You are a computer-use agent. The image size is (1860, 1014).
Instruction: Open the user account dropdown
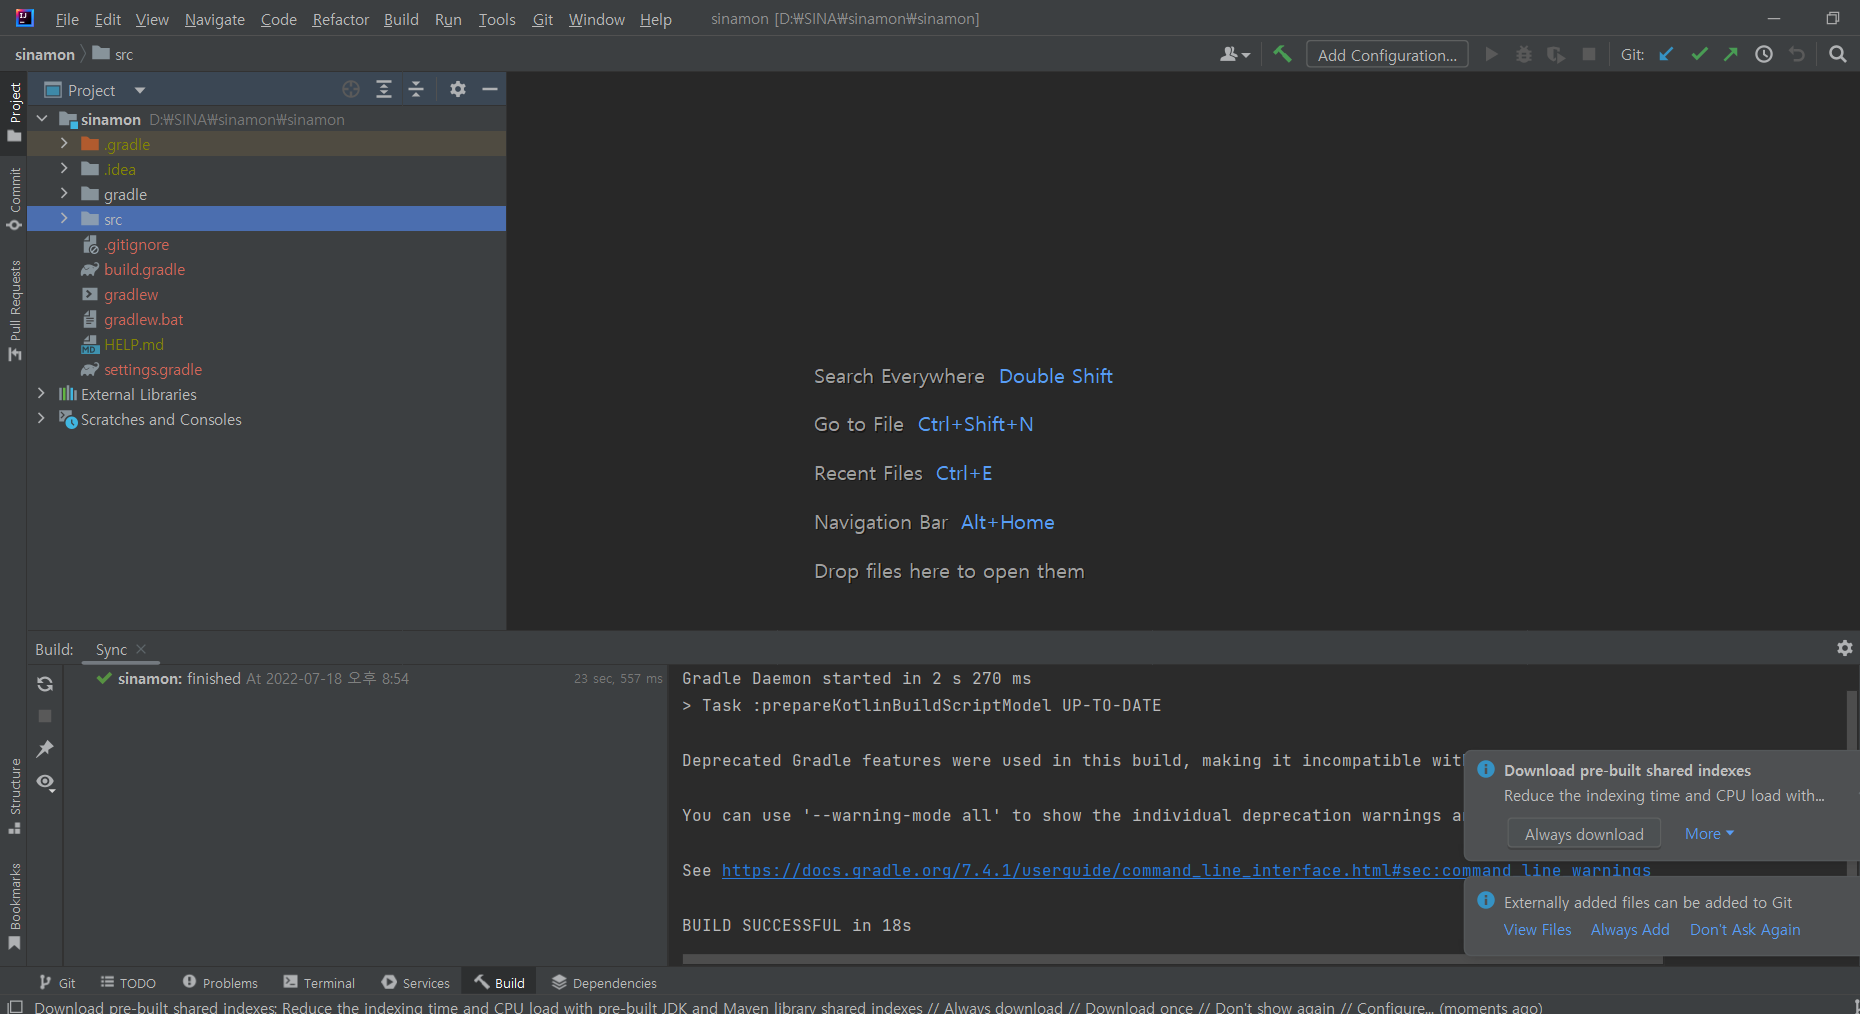[1235, 54]
